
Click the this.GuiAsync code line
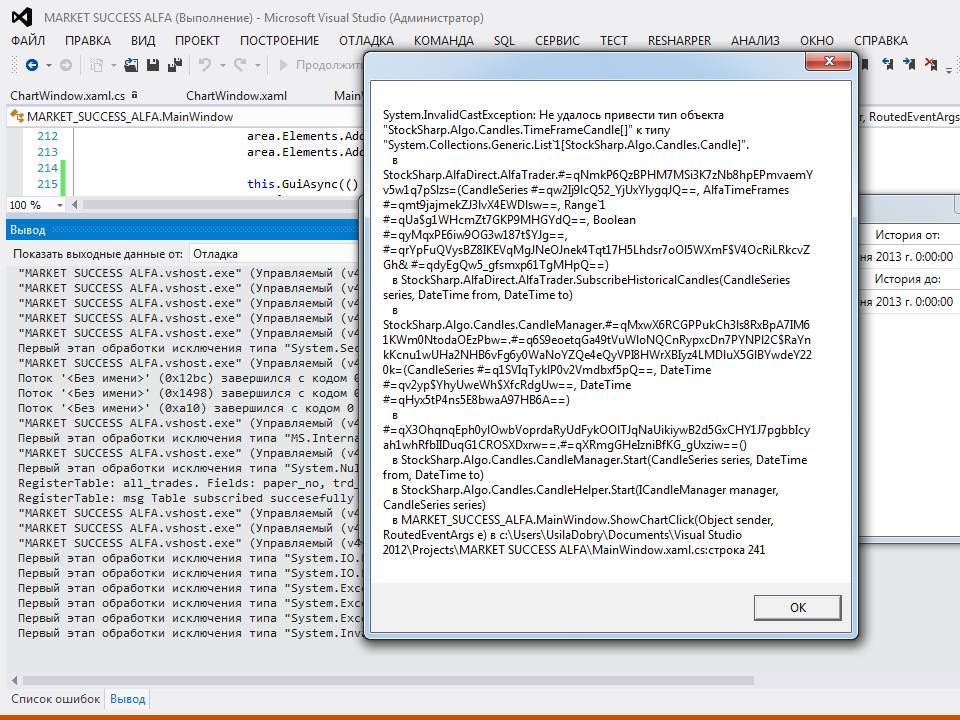click(x=302, y=184)
